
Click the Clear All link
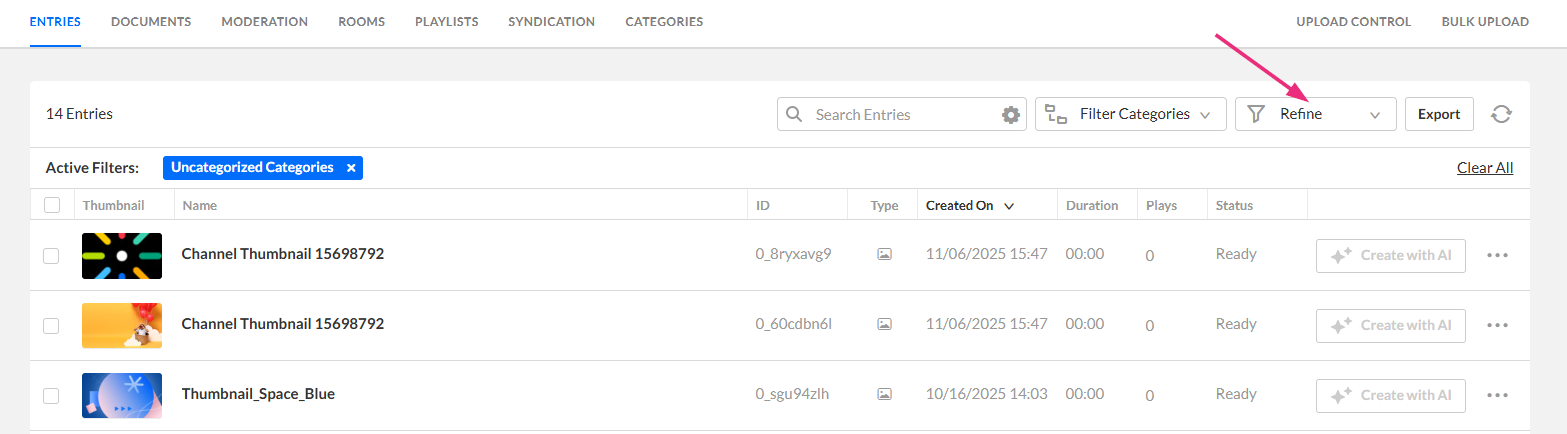point(1485,168)
